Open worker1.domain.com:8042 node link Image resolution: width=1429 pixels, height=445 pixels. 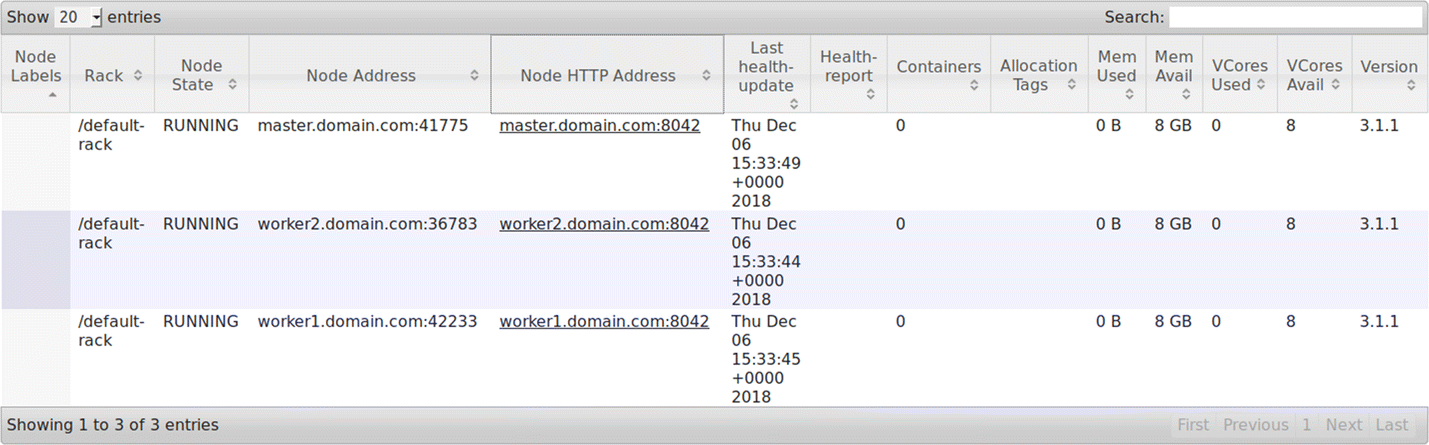[x=604, y=322]
